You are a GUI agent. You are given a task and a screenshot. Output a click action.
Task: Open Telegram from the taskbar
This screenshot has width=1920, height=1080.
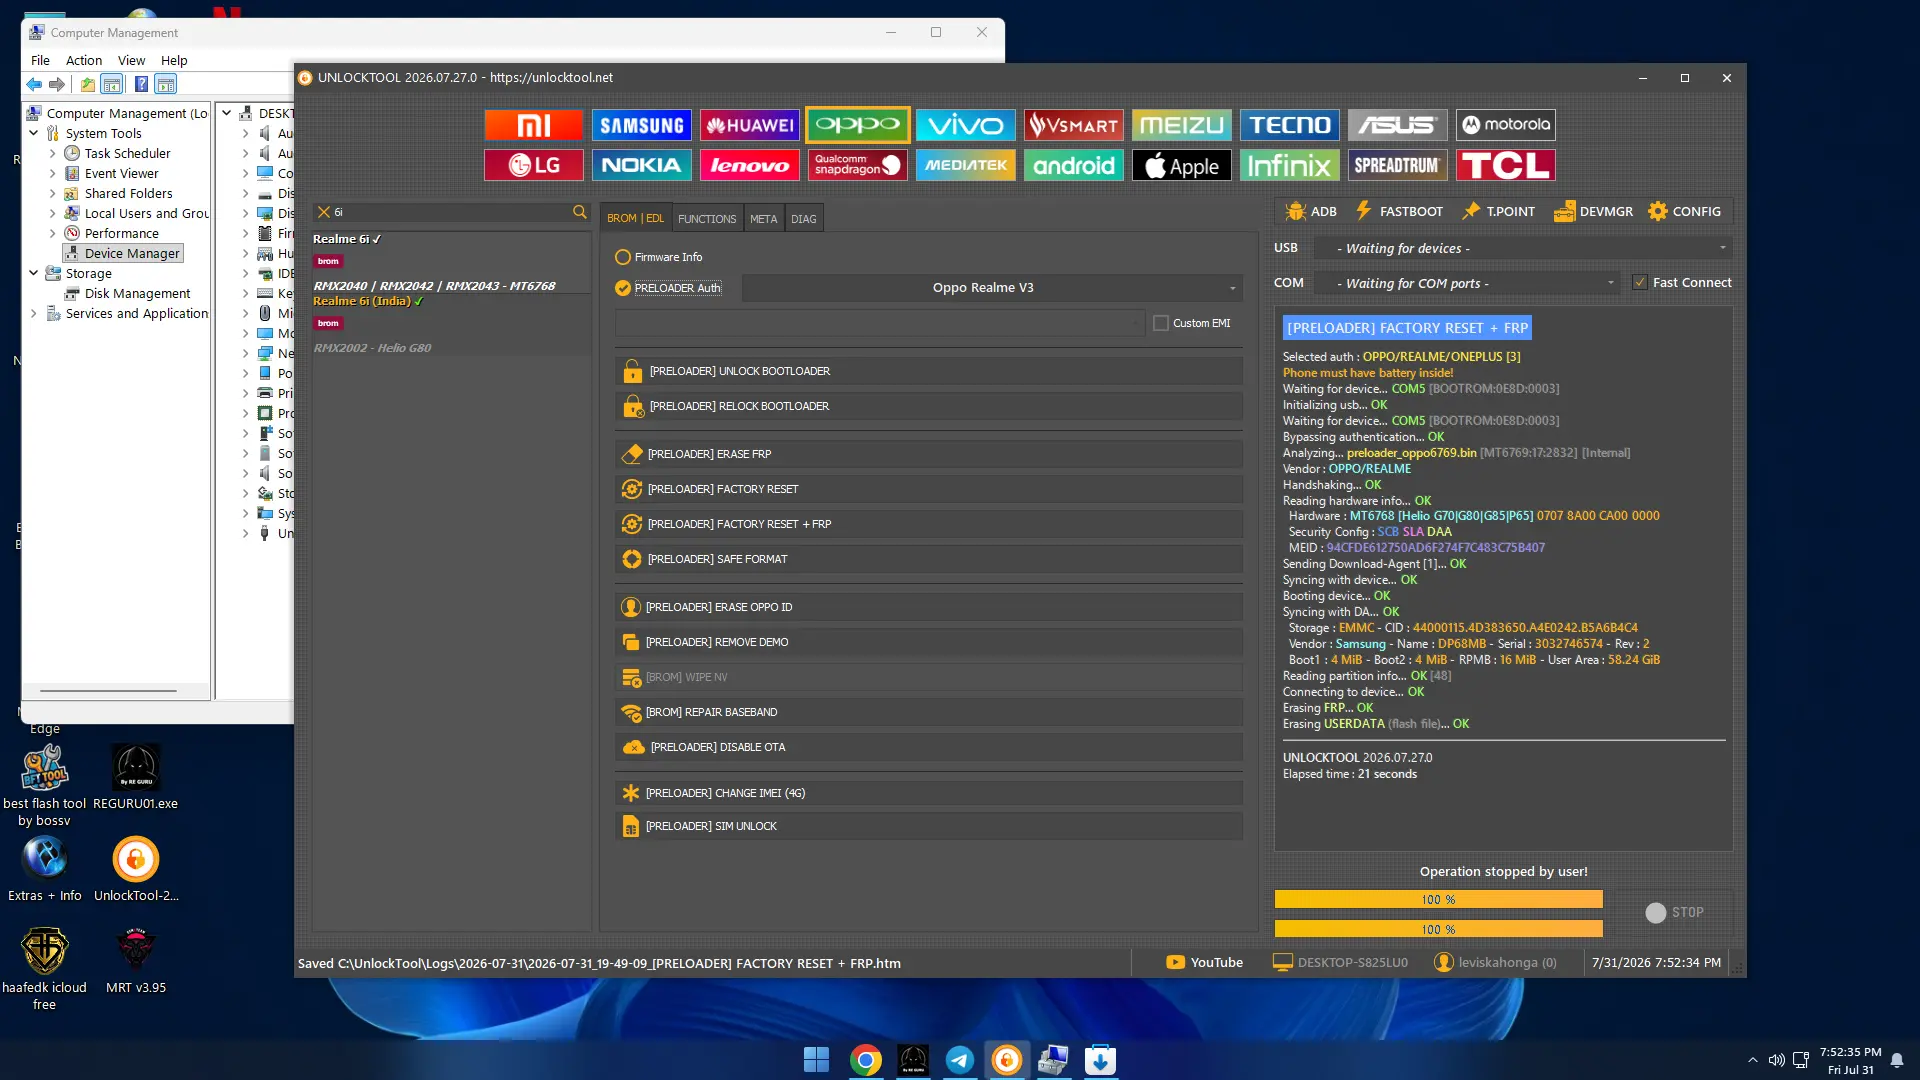coord(960,1059)
